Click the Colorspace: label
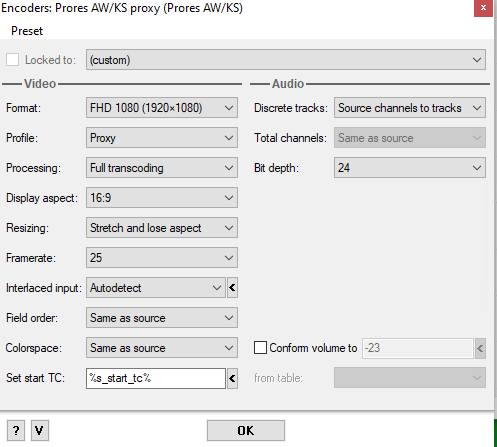This screenshot has height=447, width=497. pyautogui.click(x=34, y=348)
